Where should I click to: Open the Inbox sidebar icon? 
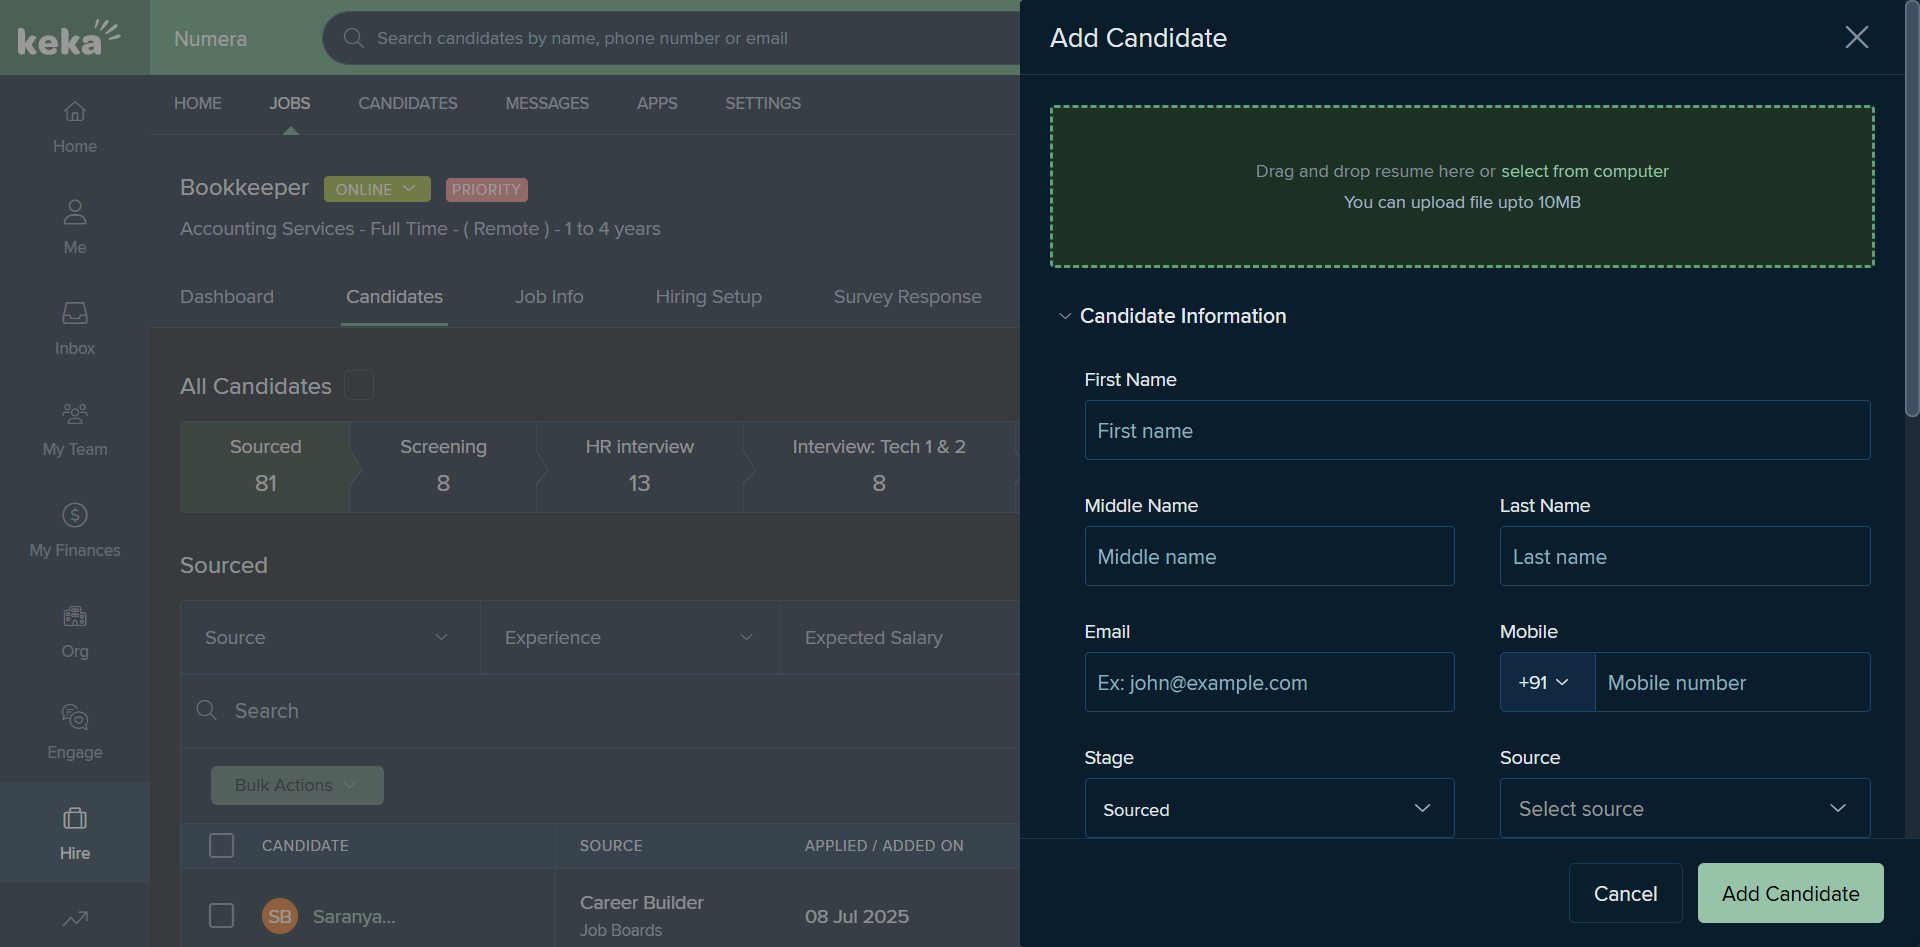click(x=75, y=313)
